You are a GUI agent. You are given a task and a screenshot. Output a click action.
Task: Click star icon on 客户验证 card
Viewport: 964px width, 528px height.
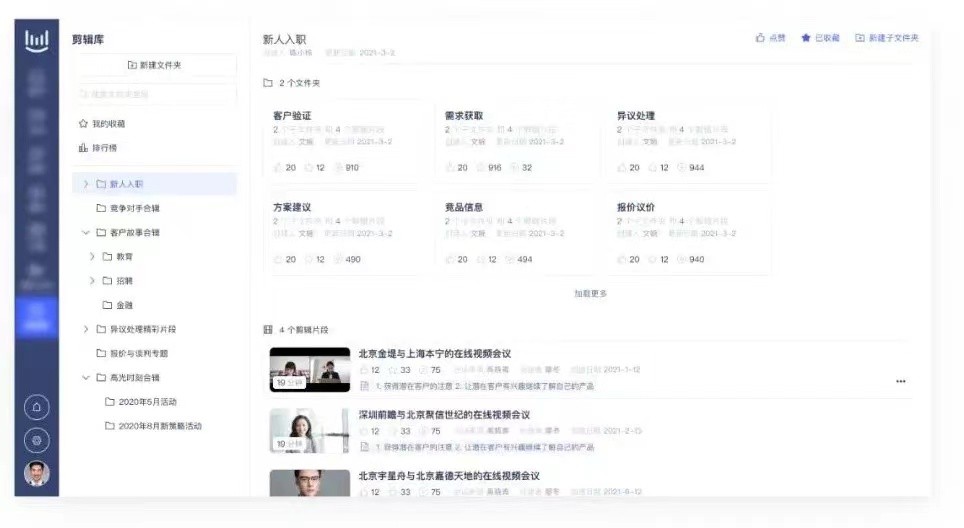click(309, 167)
